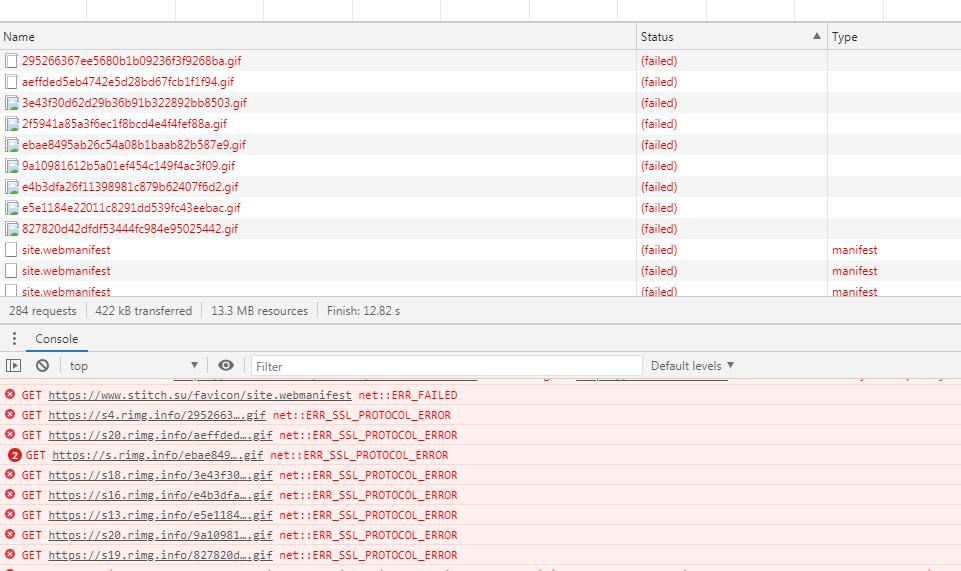Click the red error icon beside site.webmanifest error
This screenshot has height=571, width=961.
click(x=11, y=395)
